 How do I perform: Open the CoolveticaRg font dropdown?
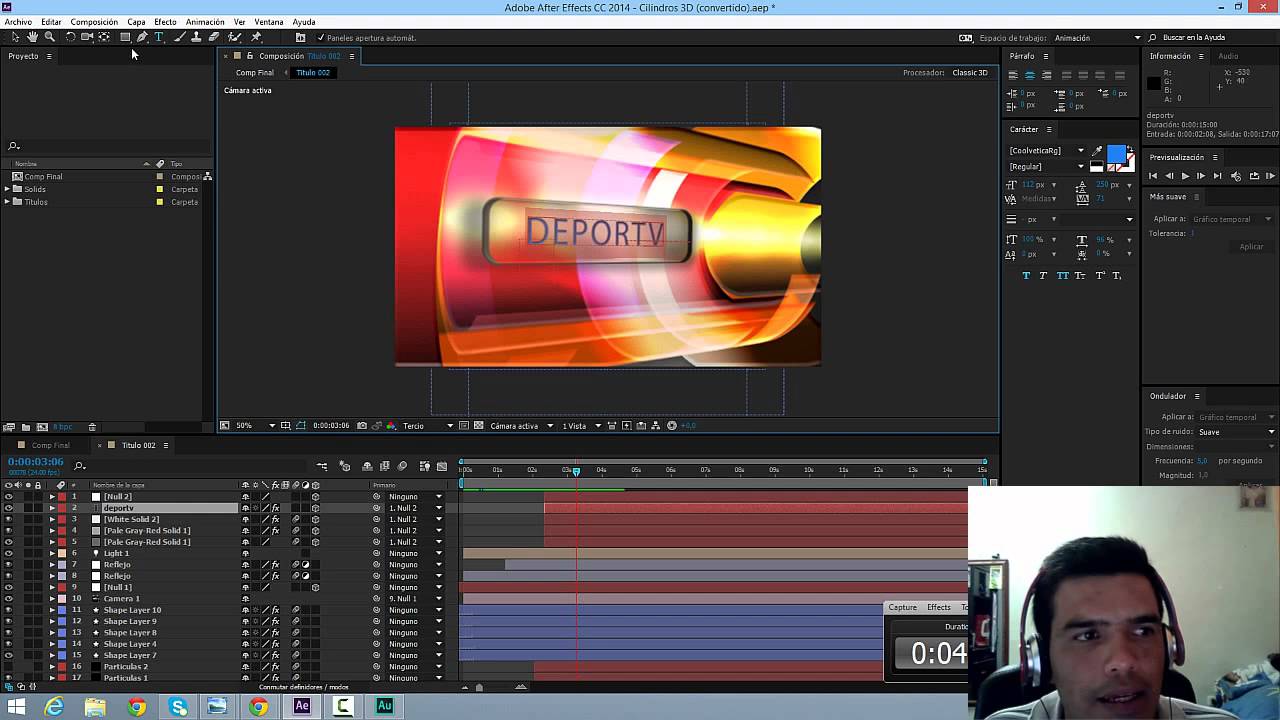click(1080, 151)
